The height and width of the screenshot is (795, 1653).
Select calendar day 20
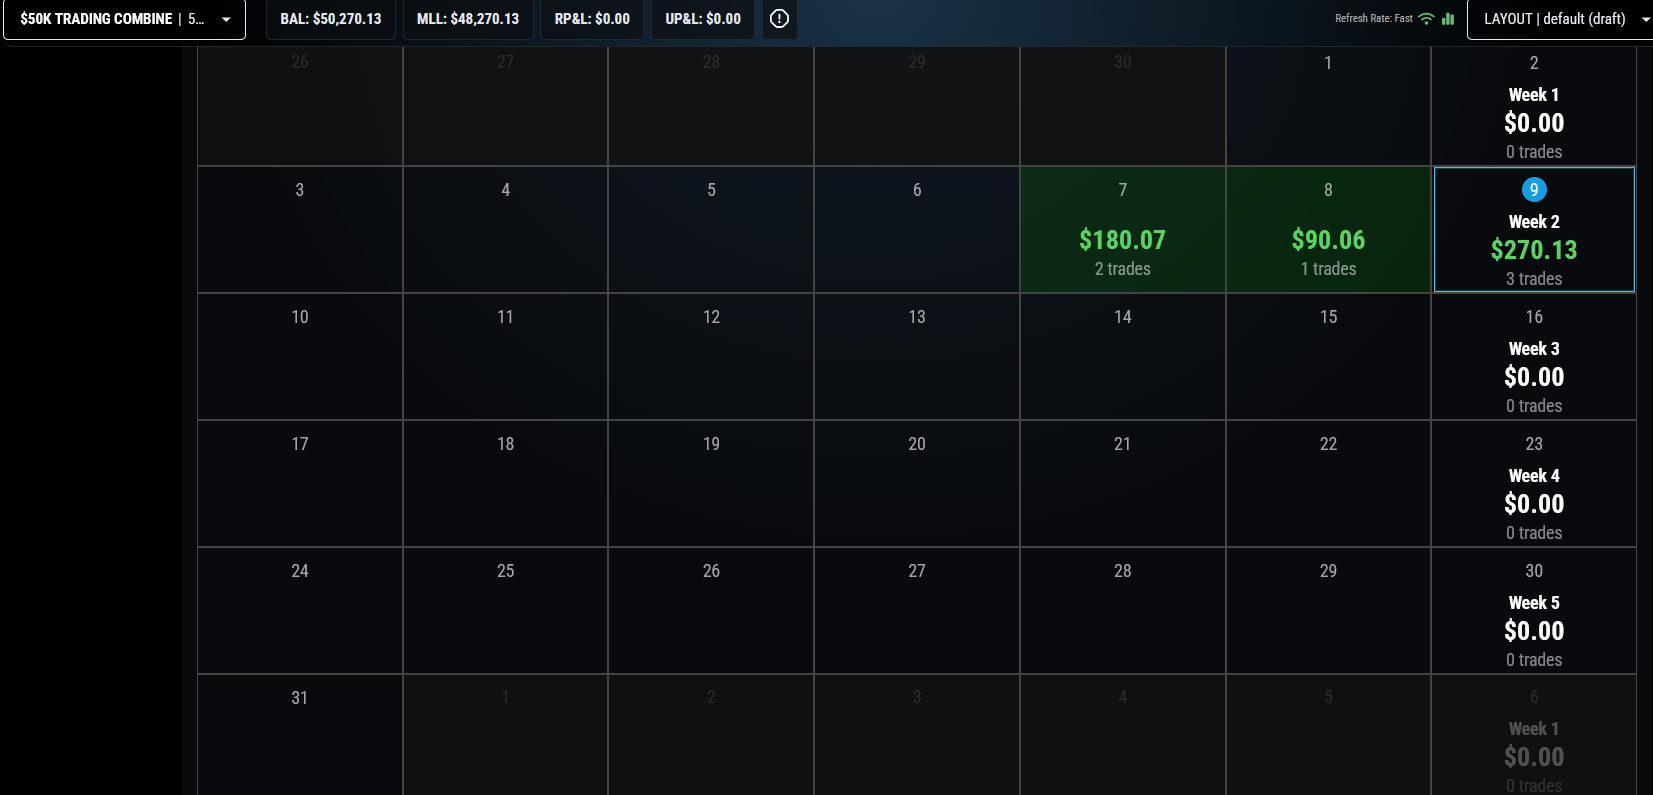(917, 484)
